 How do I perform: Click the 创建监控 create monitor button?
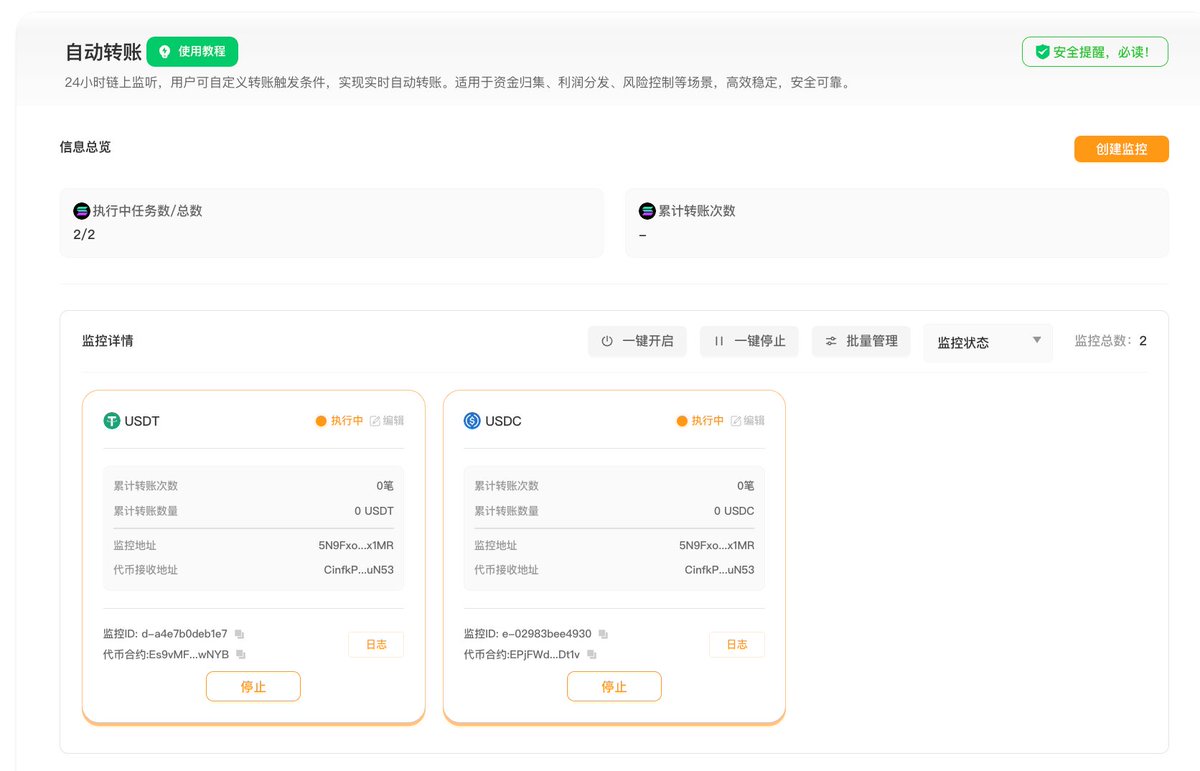[1121, 149]
